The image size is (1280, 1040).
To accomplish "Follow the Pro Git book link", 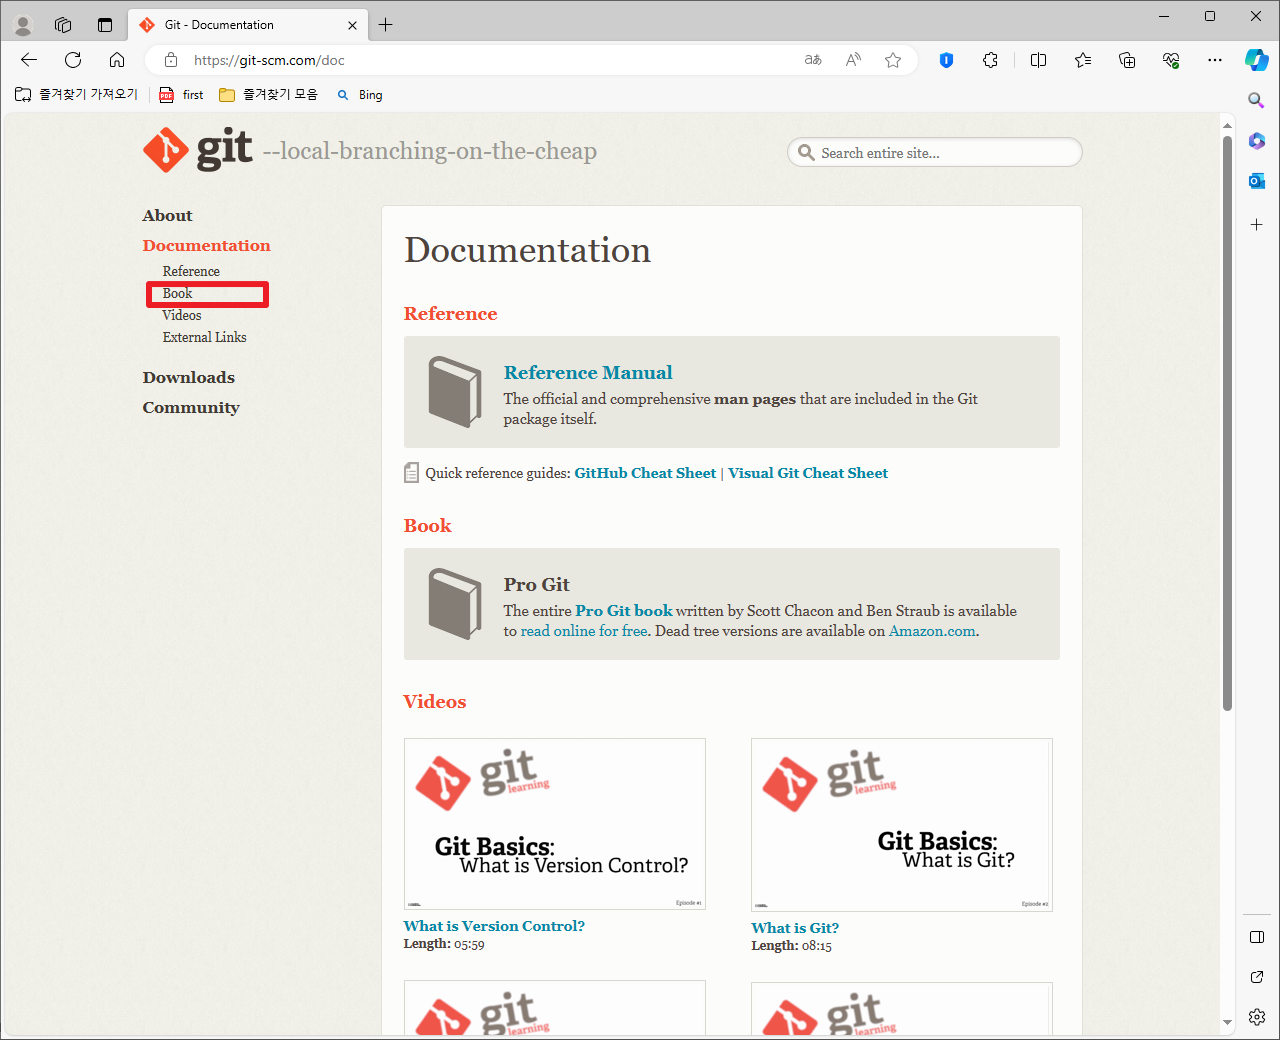I will (624, 610).
